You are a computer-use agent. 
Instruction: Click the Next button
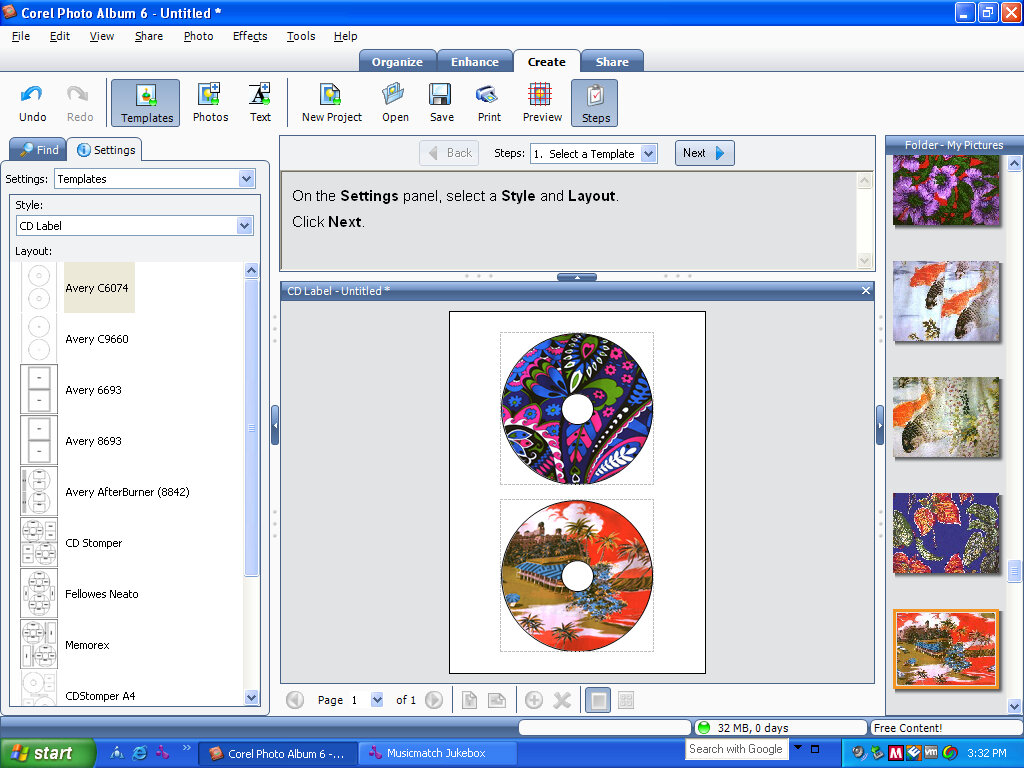click(x=705, y=153)
